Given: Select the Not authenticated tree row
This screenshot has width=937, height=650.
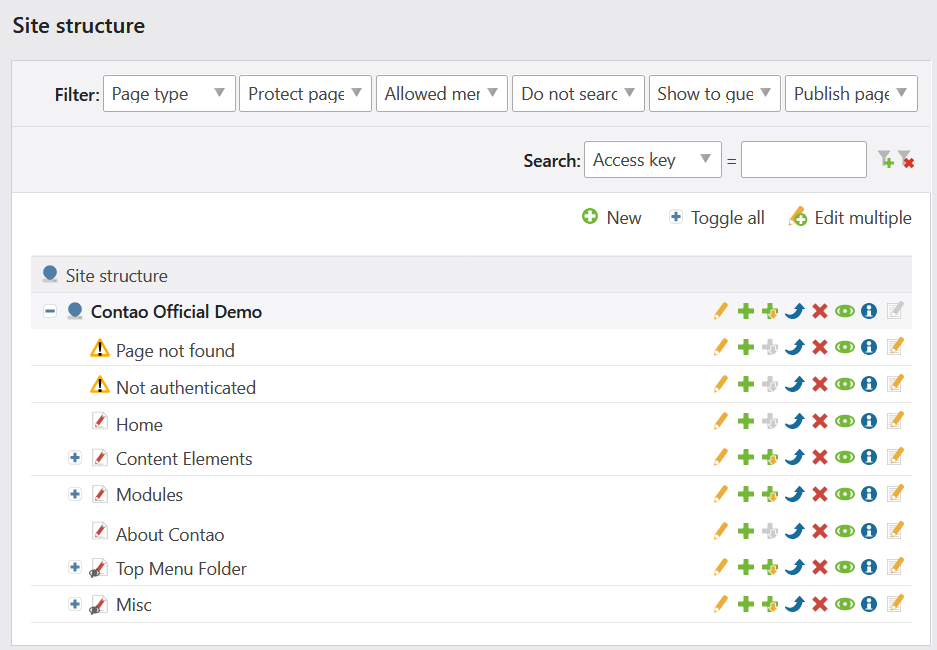Looking at the screenshot, I should [x=471, y=384].
